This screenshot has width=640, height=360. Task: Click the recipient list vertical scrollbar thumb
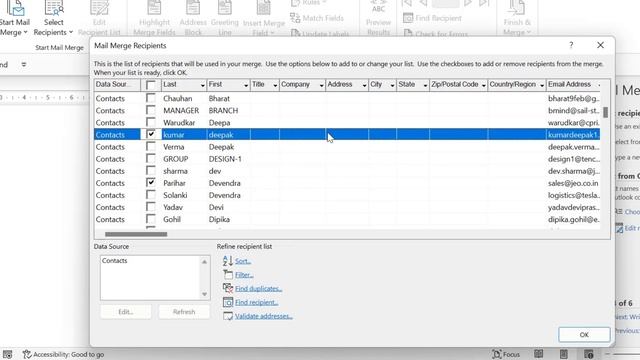tap(605, 112)
